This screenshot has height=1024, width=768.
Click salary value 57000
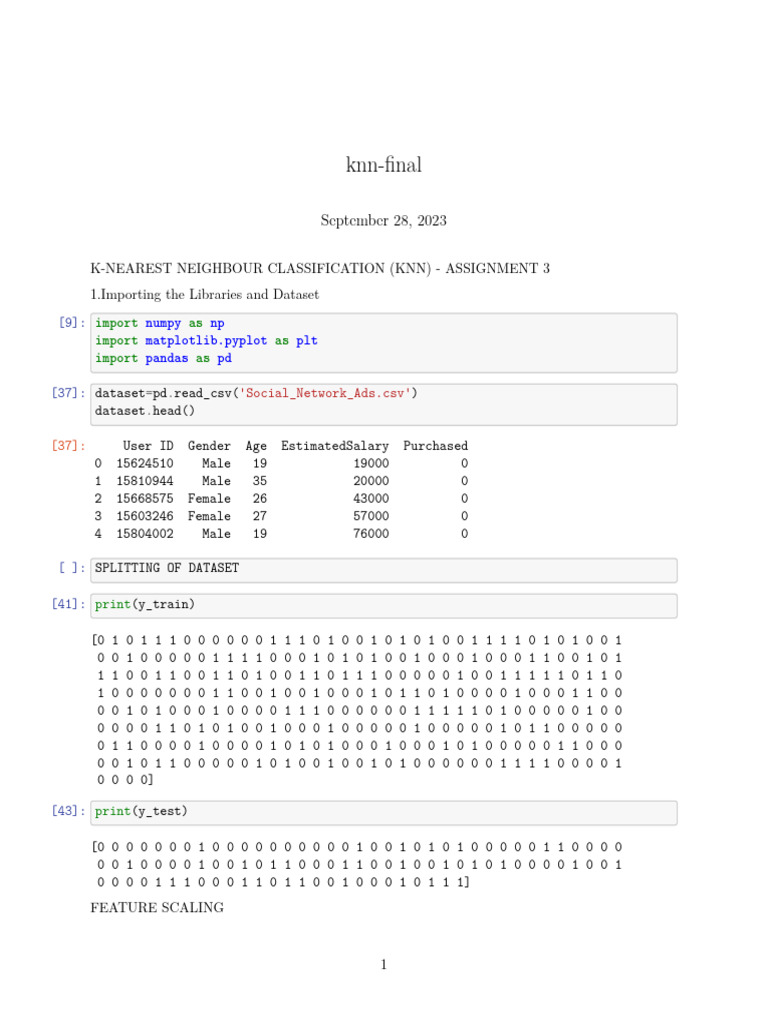pos(371,517)
